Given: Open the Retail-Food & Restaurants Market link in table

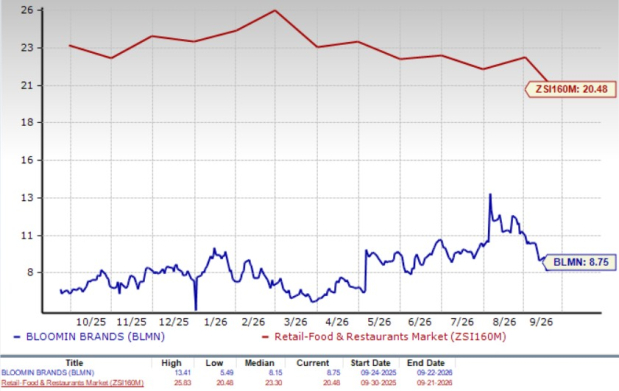Looking at the screenshot, I should tap(73, 383).
